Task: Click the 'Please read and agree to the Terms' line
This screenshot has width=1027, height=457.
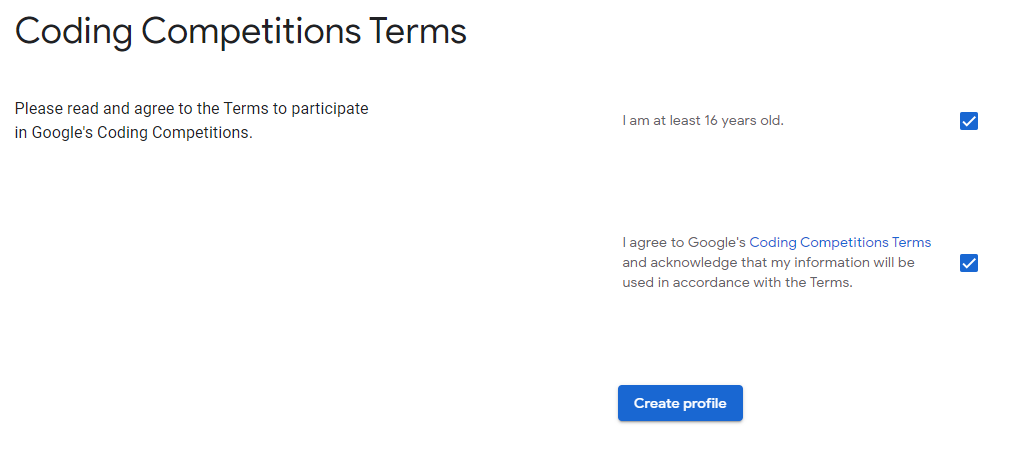Action: click(191, 108)
